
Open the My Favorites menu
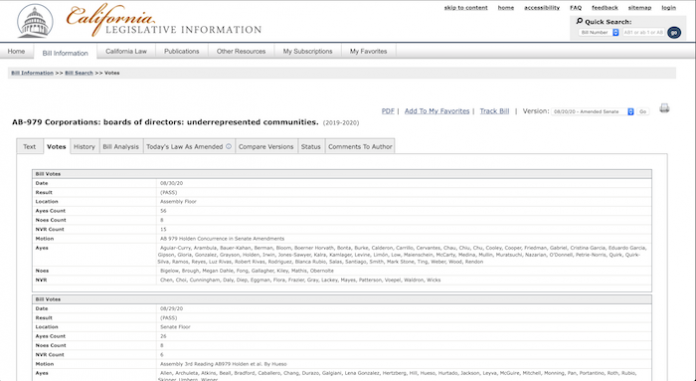tap(368, 51)
